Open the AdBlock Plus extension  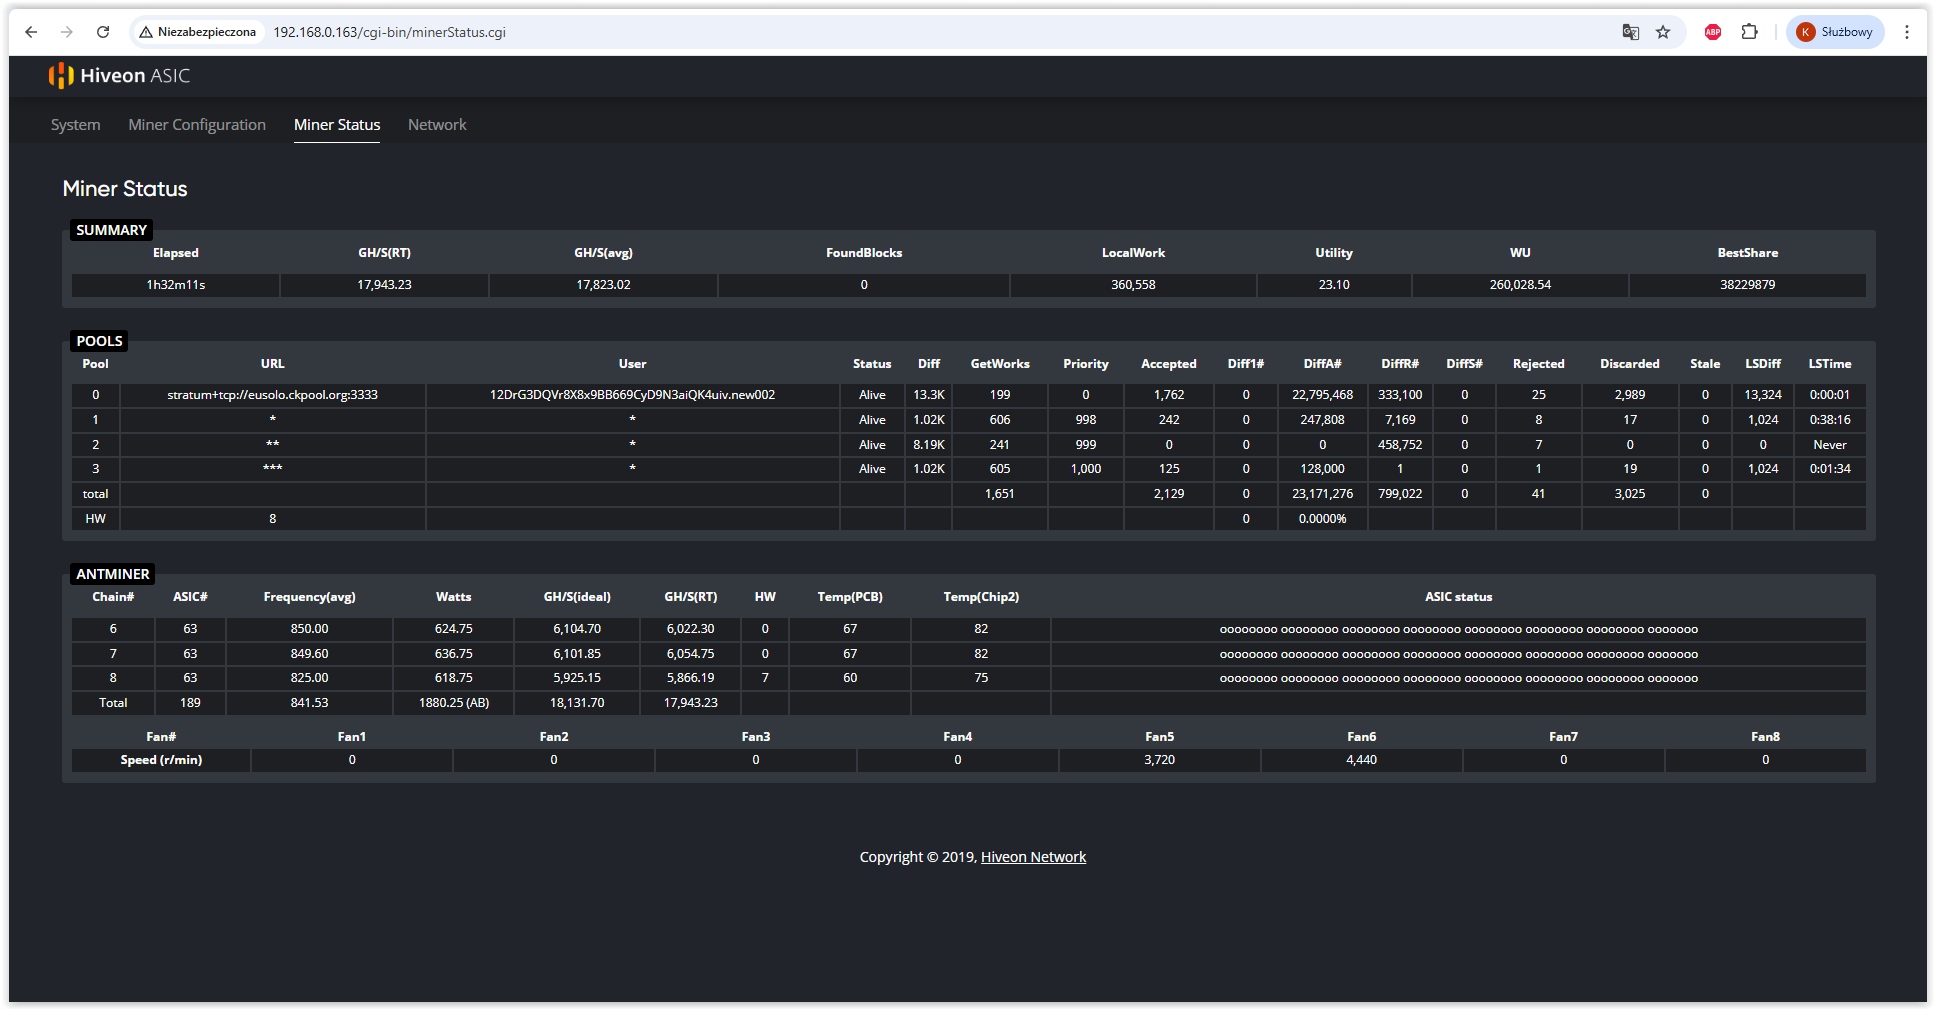click(x=1713, y=32)
